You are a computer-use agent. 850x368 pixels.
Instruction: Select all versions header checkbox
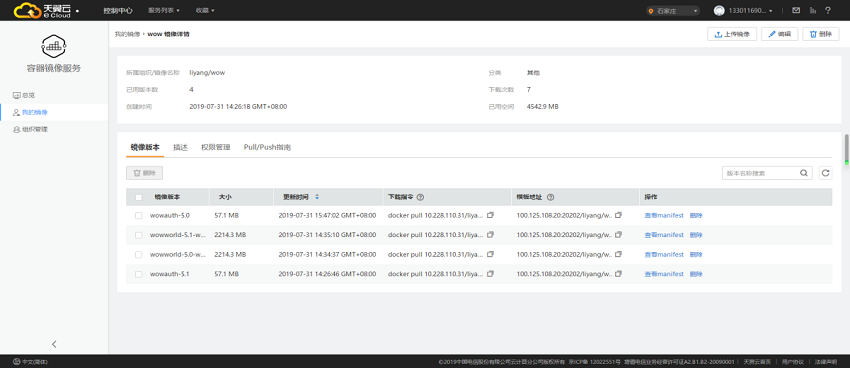click(x=139, y=197)
